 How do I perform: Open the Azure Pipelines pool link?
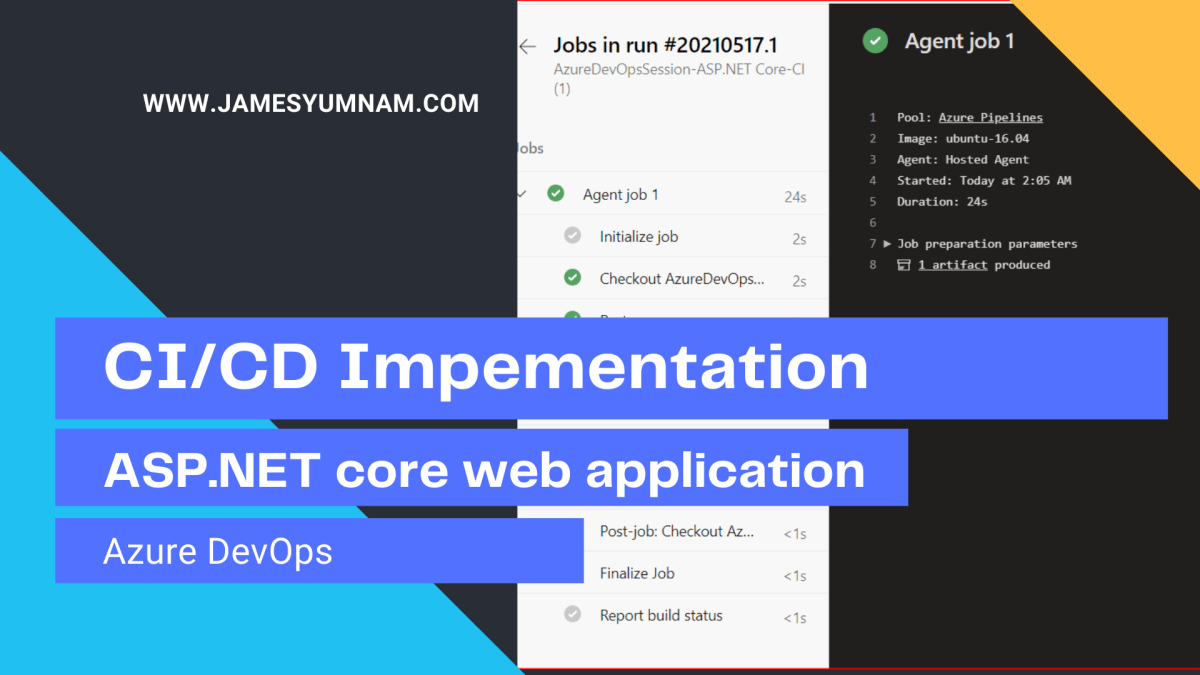coord(990,117)
